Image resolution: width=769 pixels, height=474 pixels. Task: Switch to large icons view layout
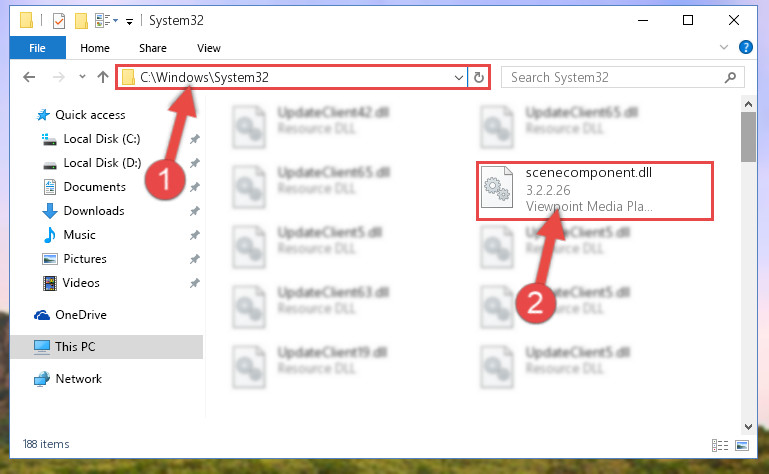pos(742,445)
